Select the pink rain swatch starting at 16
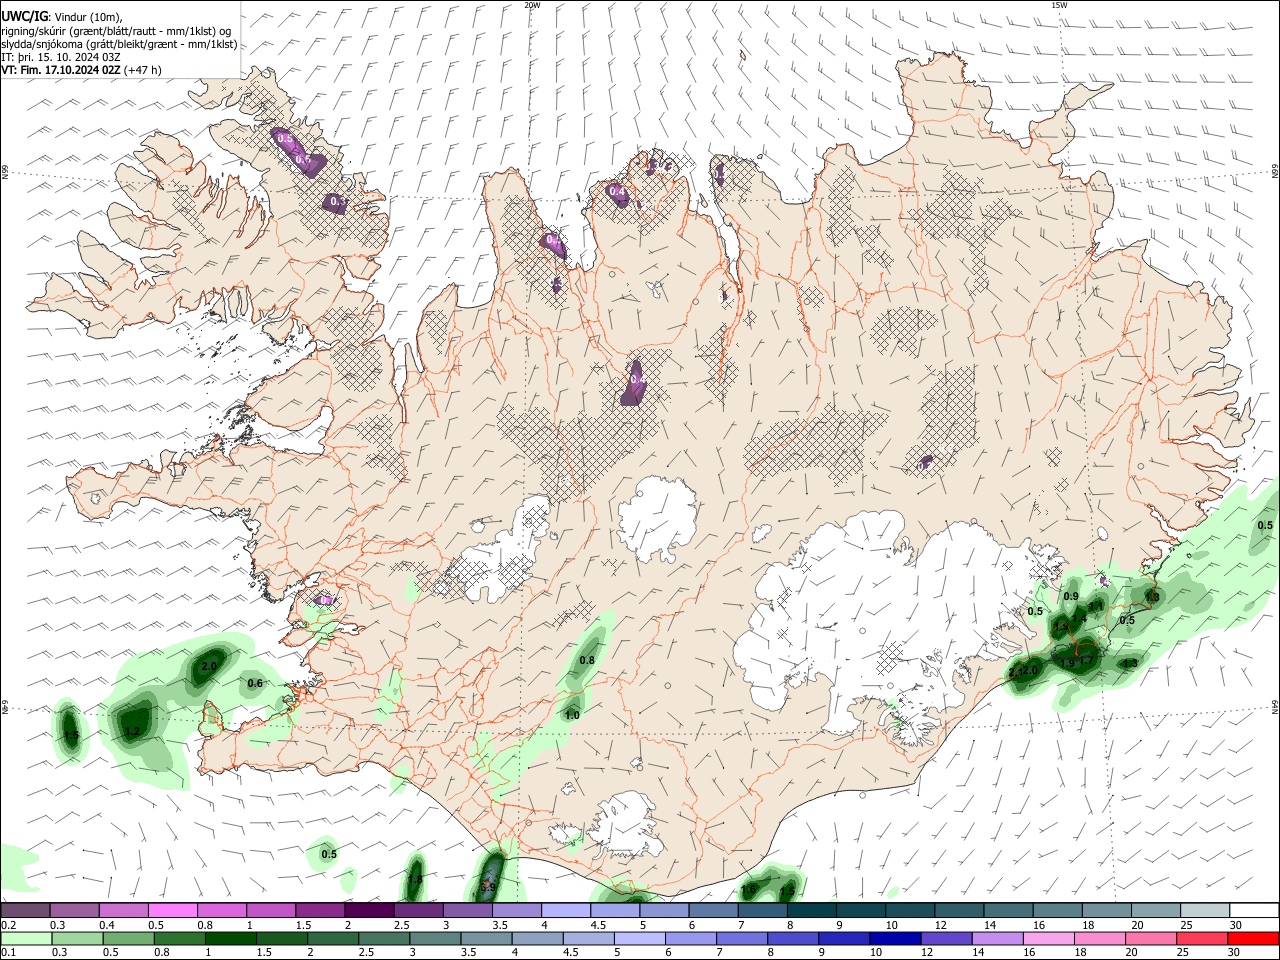This screenshot has height=960, width=1280. 1048,938
